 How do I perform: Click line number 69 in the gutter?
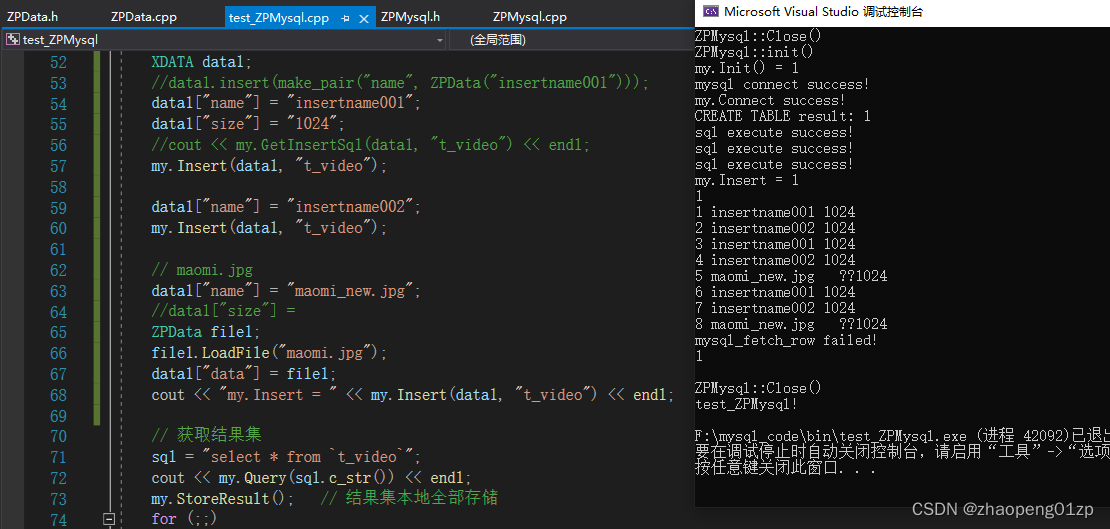58,416
